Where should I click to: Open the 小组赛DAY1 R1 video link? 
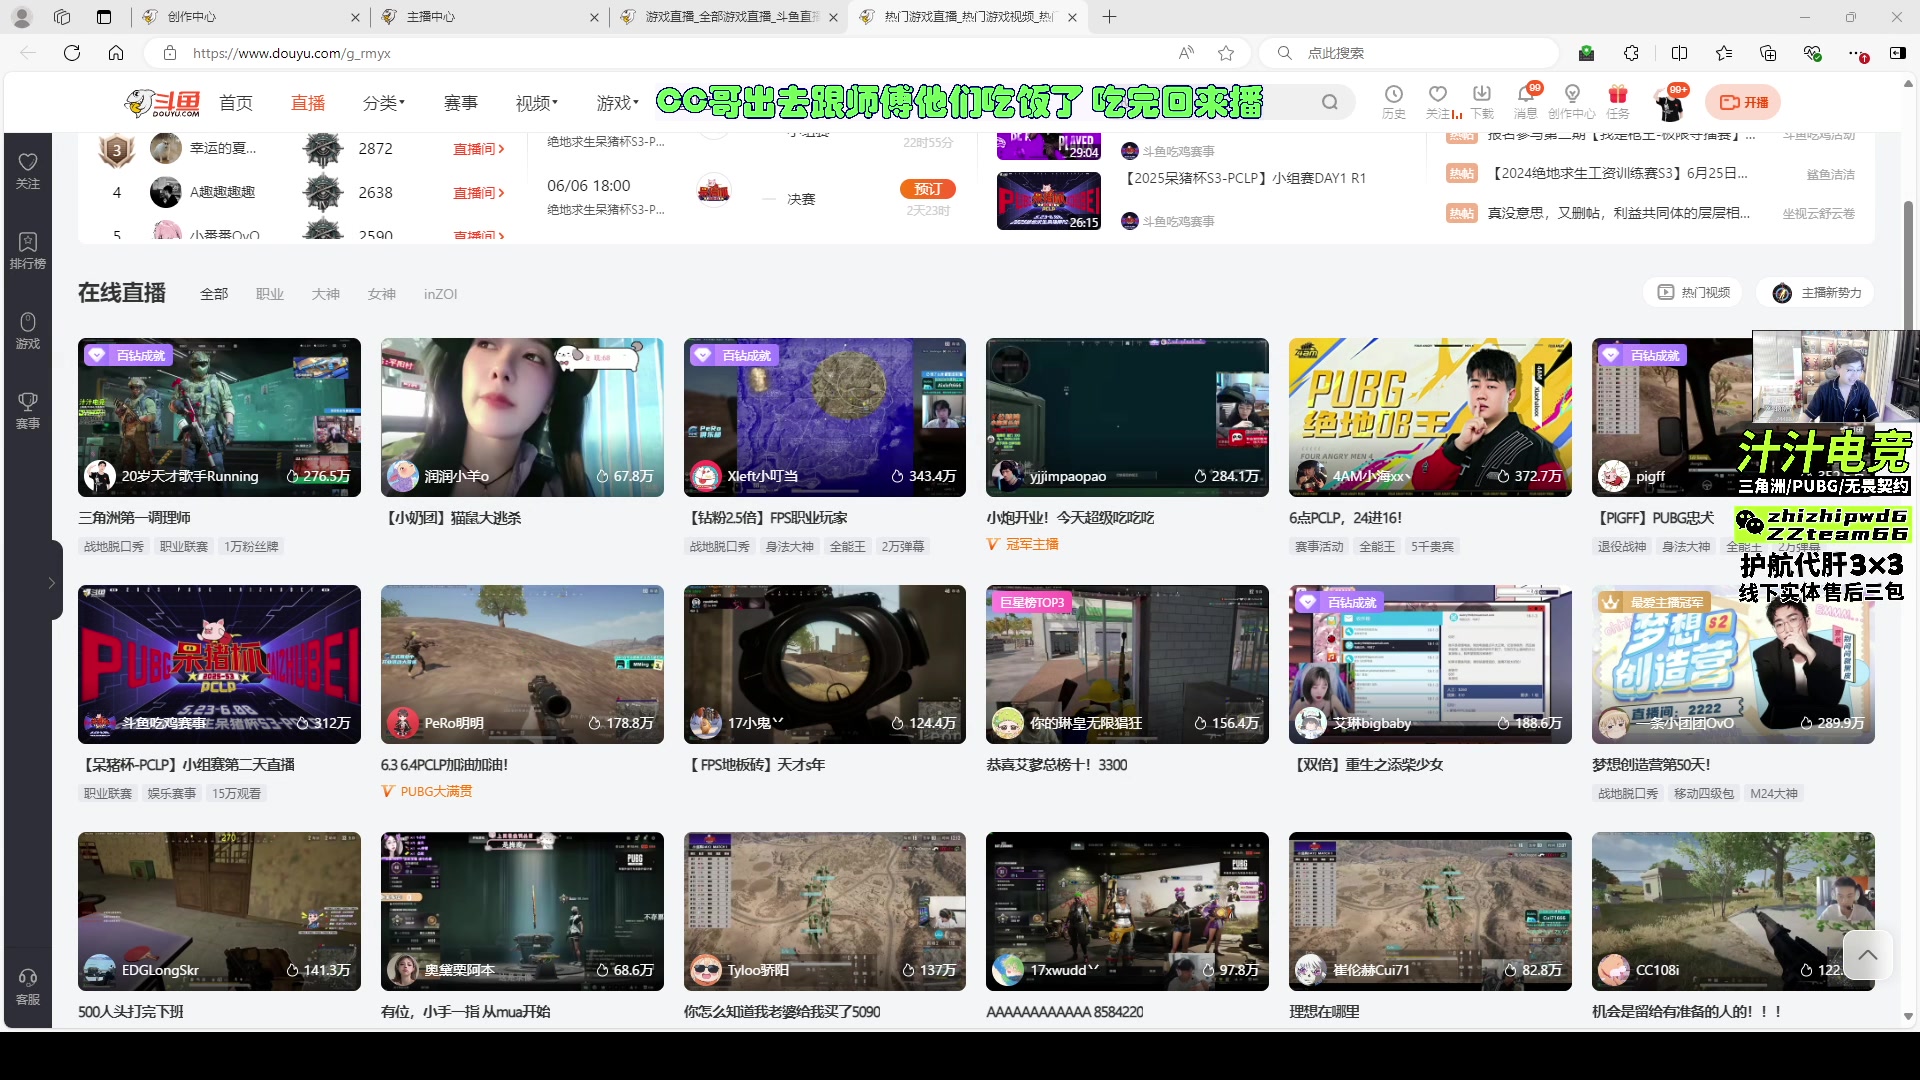tap(1244, 178)
